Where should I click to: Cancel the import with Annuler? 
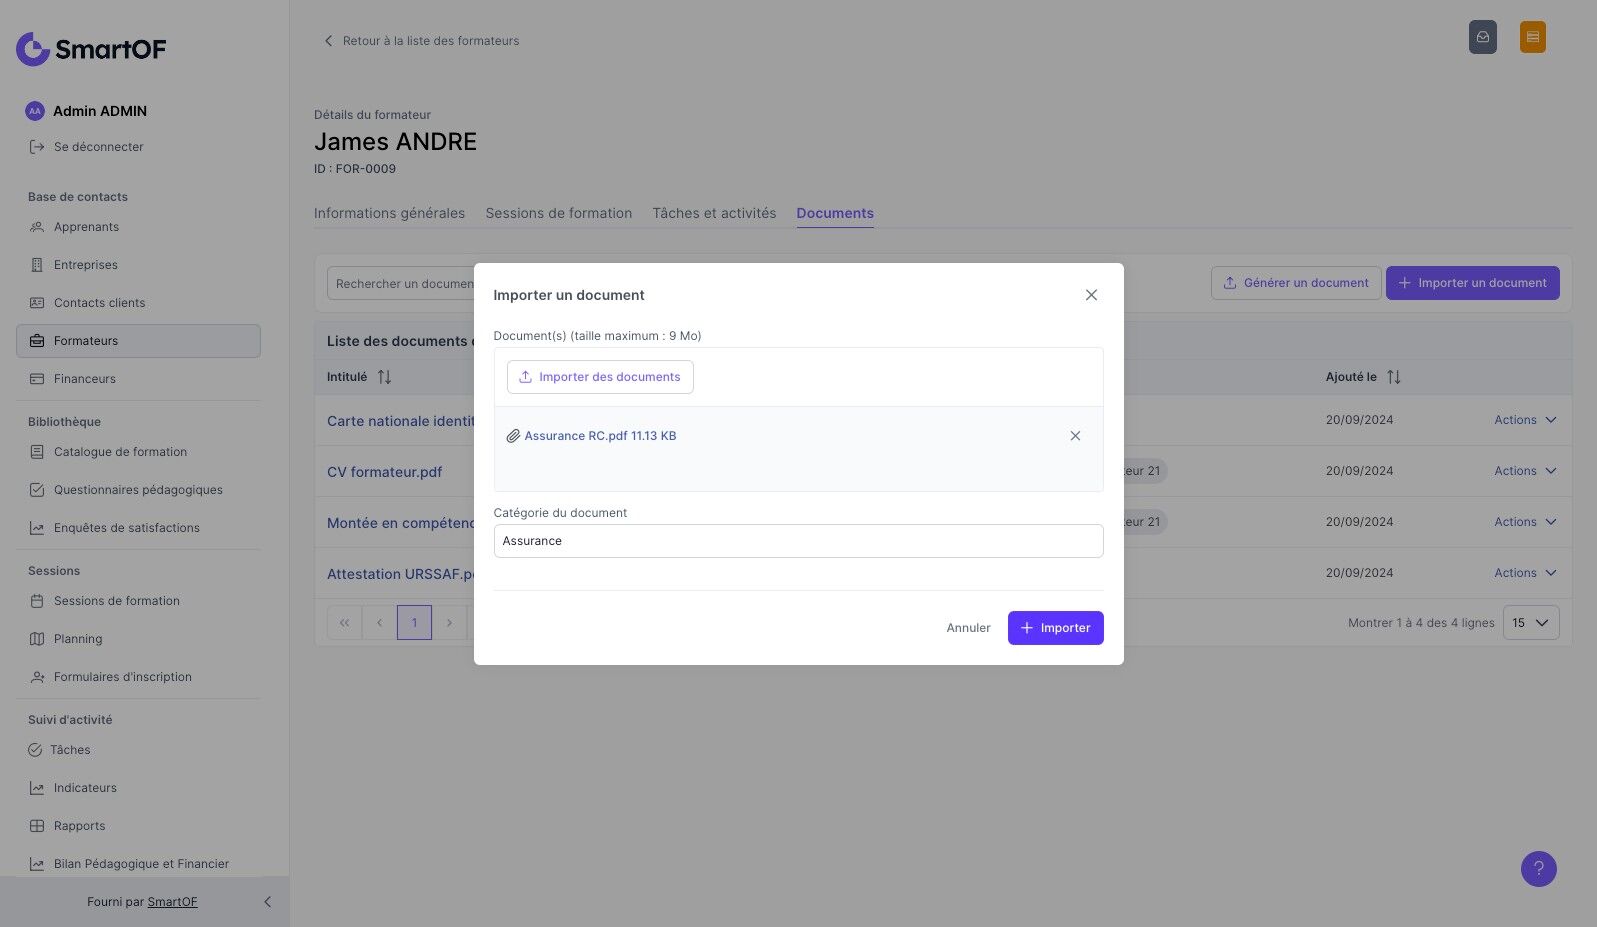pyautogui.click(x=968, y=628)
